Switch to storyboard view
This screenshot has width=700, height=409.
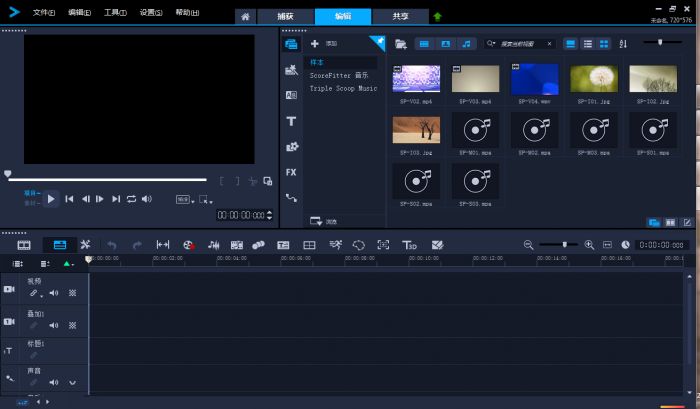pos(24,245)
